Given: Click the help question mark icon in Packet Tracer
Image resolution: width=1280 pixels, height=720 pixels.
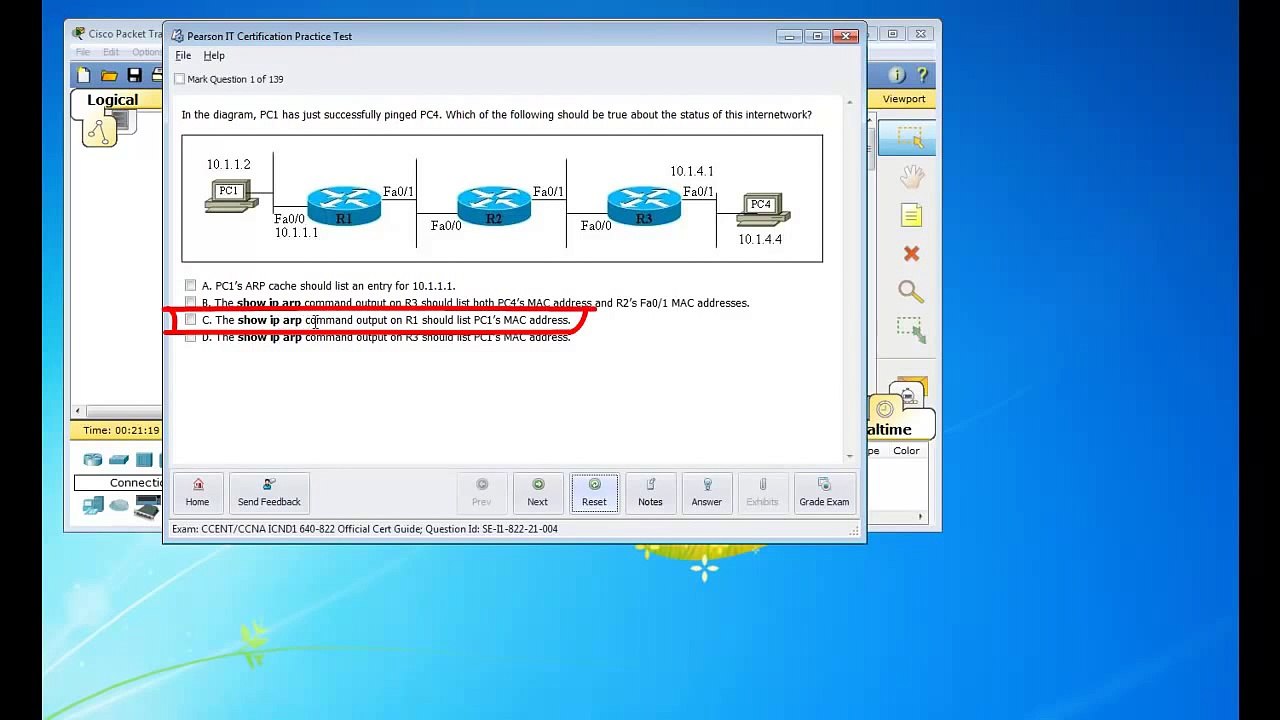Looking at the screenshot, I should click(922, 75).
